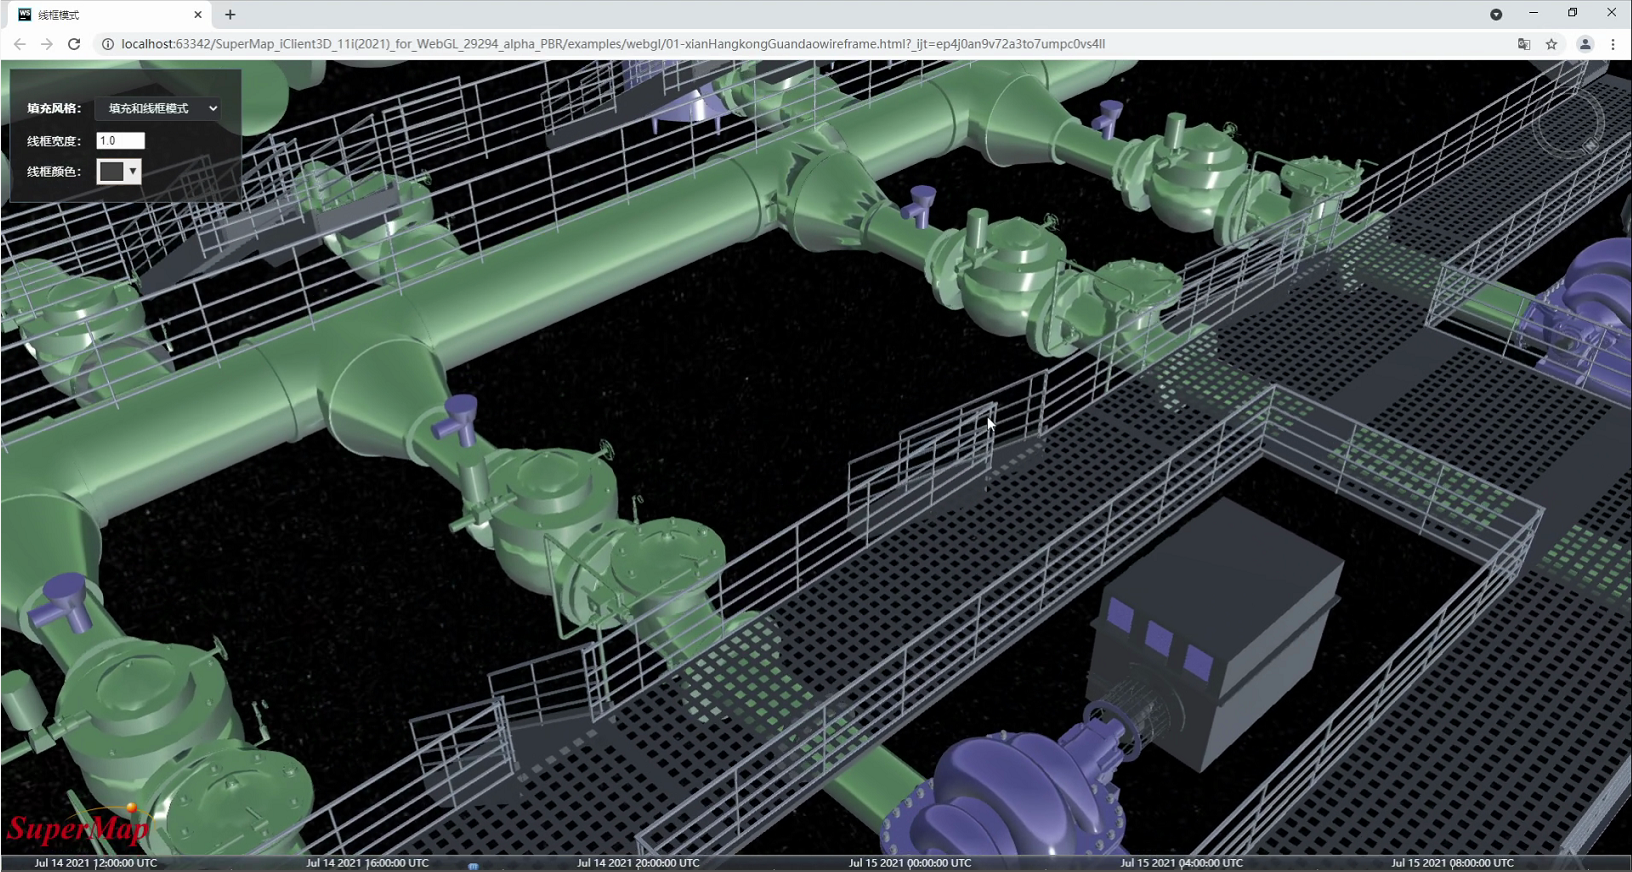Click the compass north N marker
The height and width of the screenshot is (872, 1632).
point(1590,146)
